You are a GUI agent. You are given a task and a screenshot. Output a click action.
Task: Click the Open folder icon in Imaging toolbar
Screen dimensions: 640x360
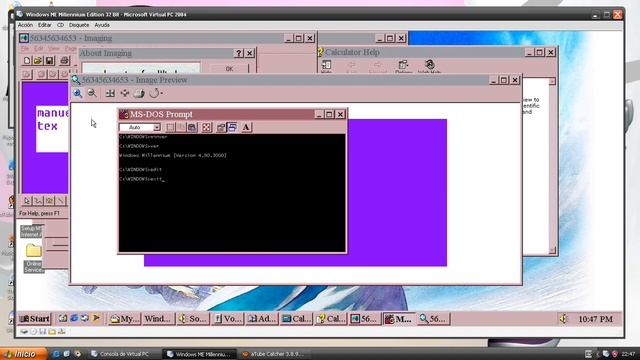click(x=38, y=61)
